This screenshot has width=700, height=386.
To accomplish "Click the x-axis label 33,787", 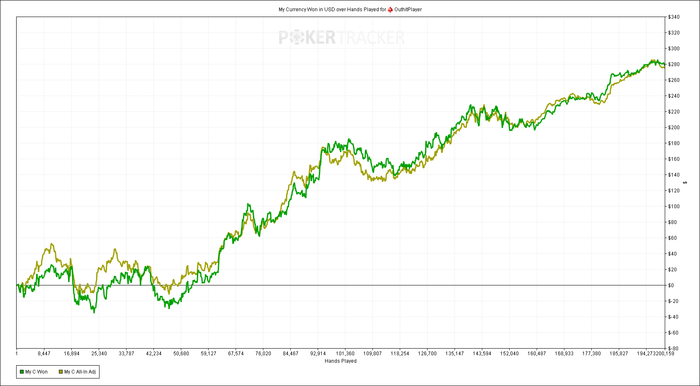I will 126,353.
